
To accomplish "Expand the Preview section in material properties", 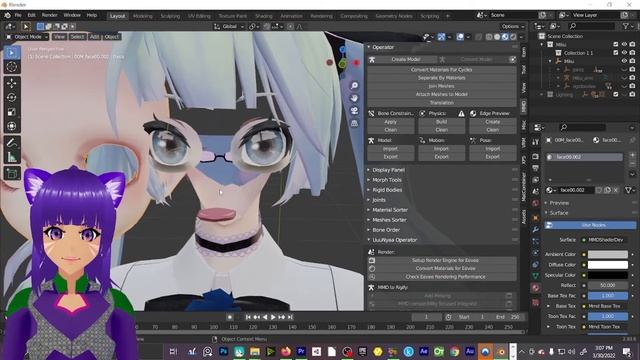I will [559, 203].
